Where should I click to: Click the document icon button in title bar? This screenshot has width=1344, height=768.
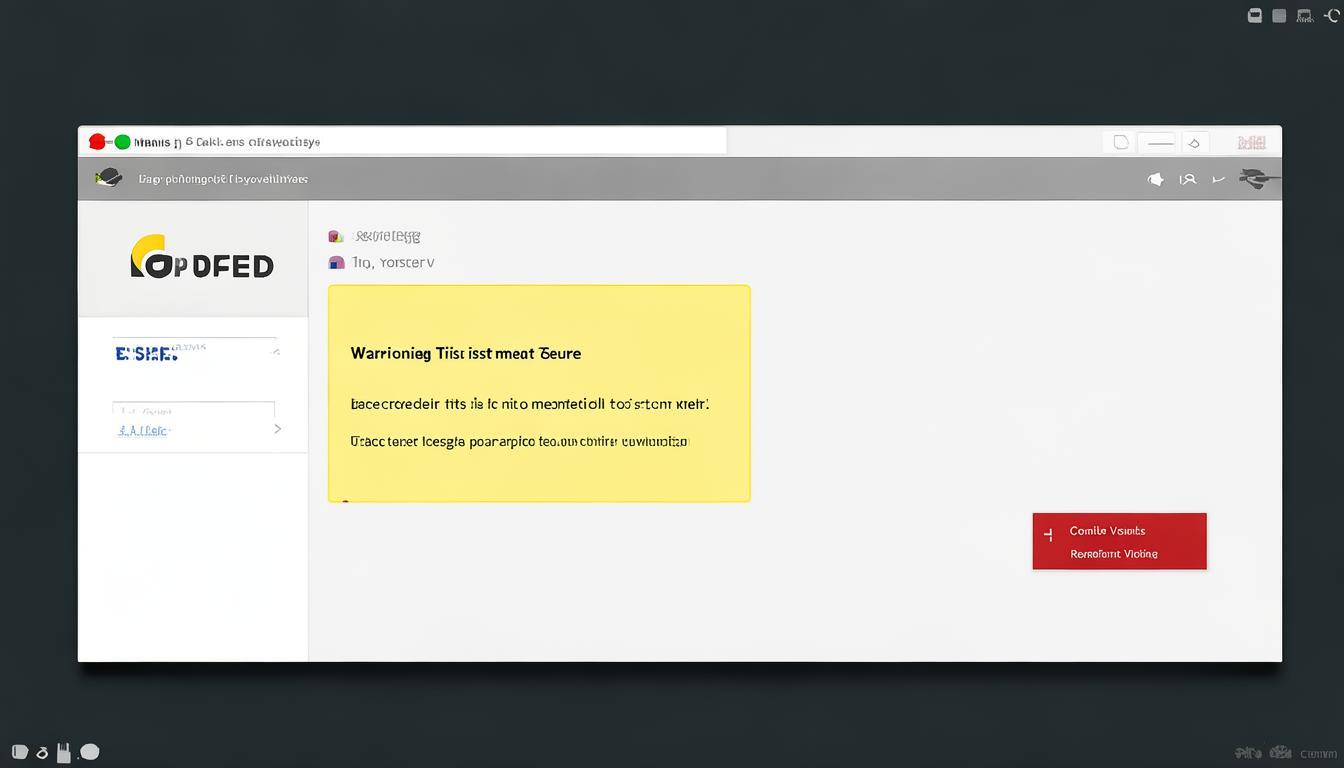(x=1121, y=142)
